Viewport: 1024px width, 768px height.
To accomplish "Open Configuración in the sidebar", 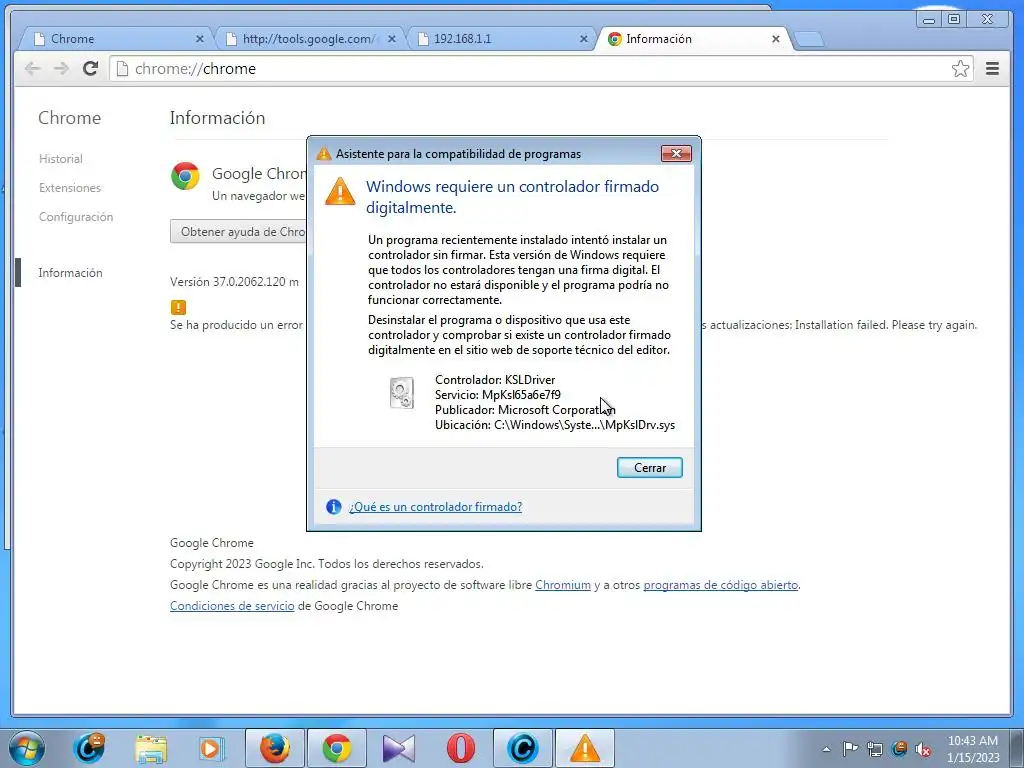I will [x=76, y=217].
